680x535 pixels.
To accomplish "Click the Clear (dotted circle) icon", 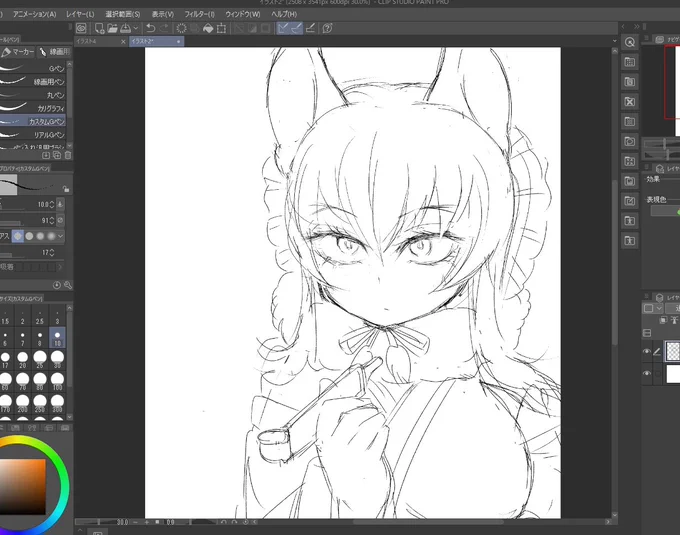I will 181,29.
